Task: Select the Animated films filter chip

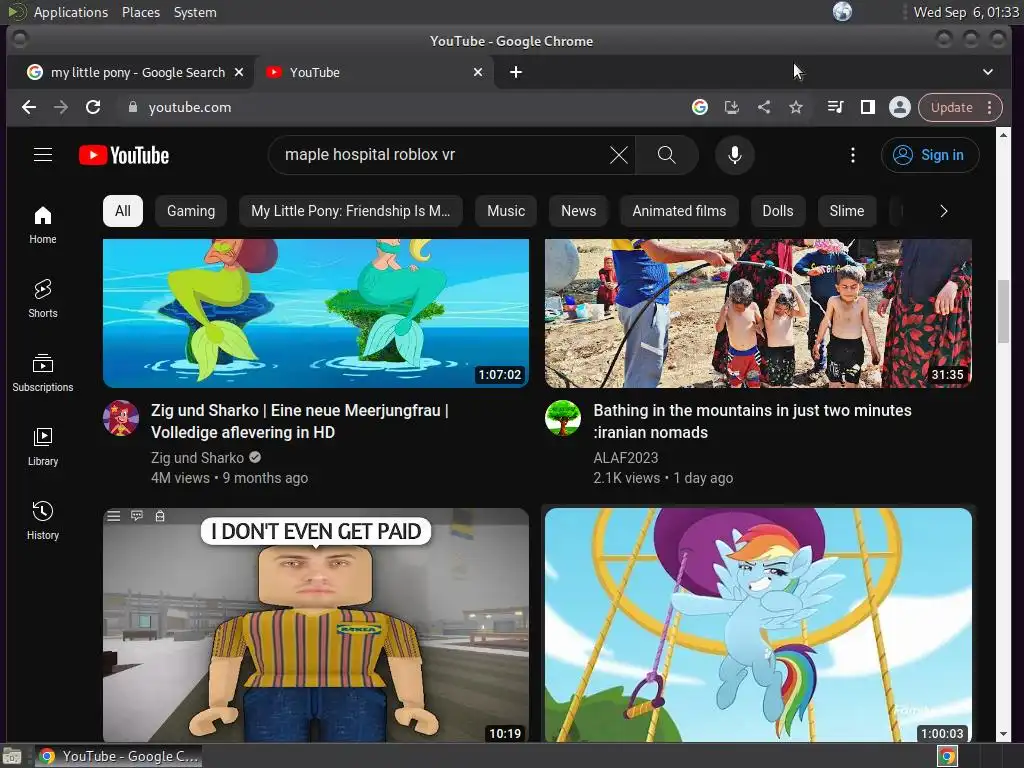Action: point(679,211)
